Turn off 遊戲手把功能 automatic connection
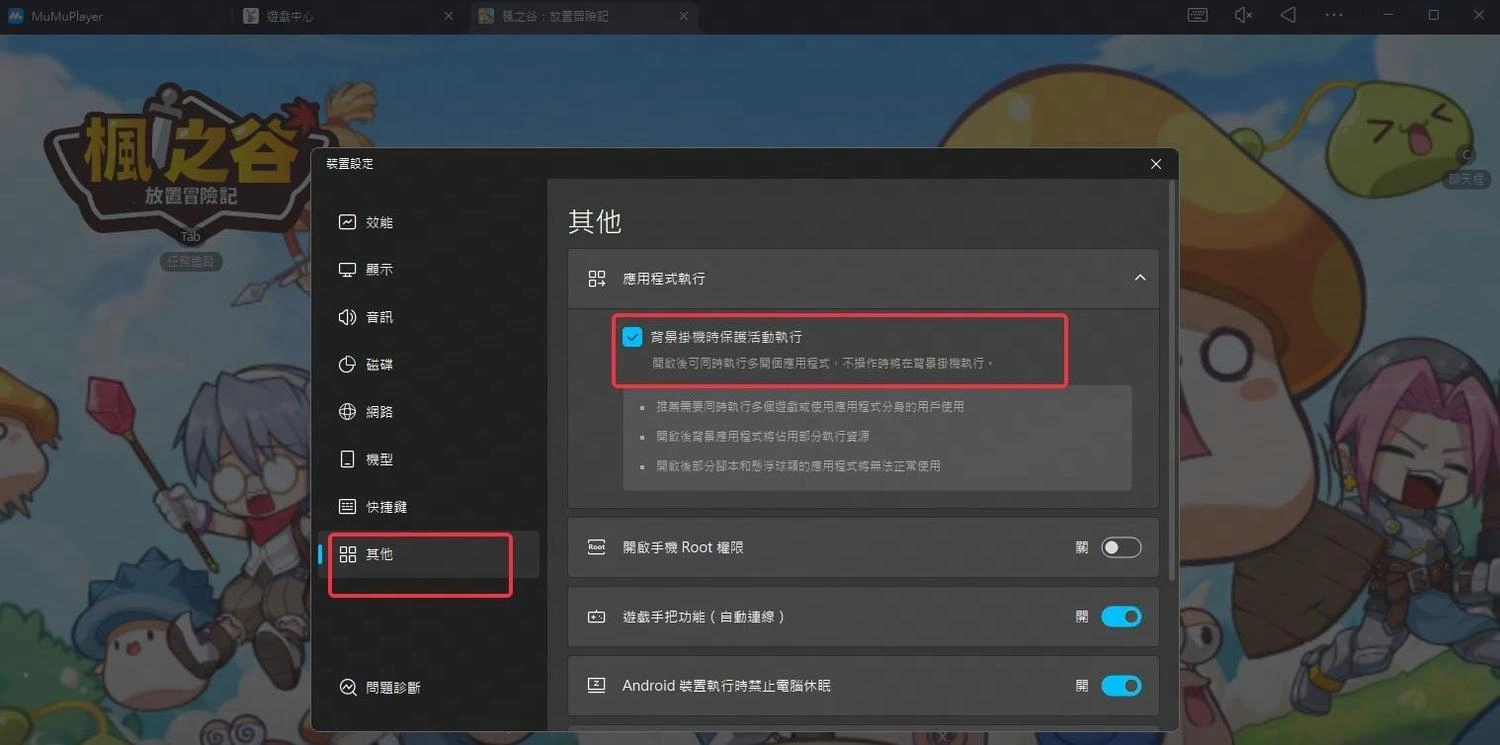The image size is (1500, 745). click(1120, 616)
